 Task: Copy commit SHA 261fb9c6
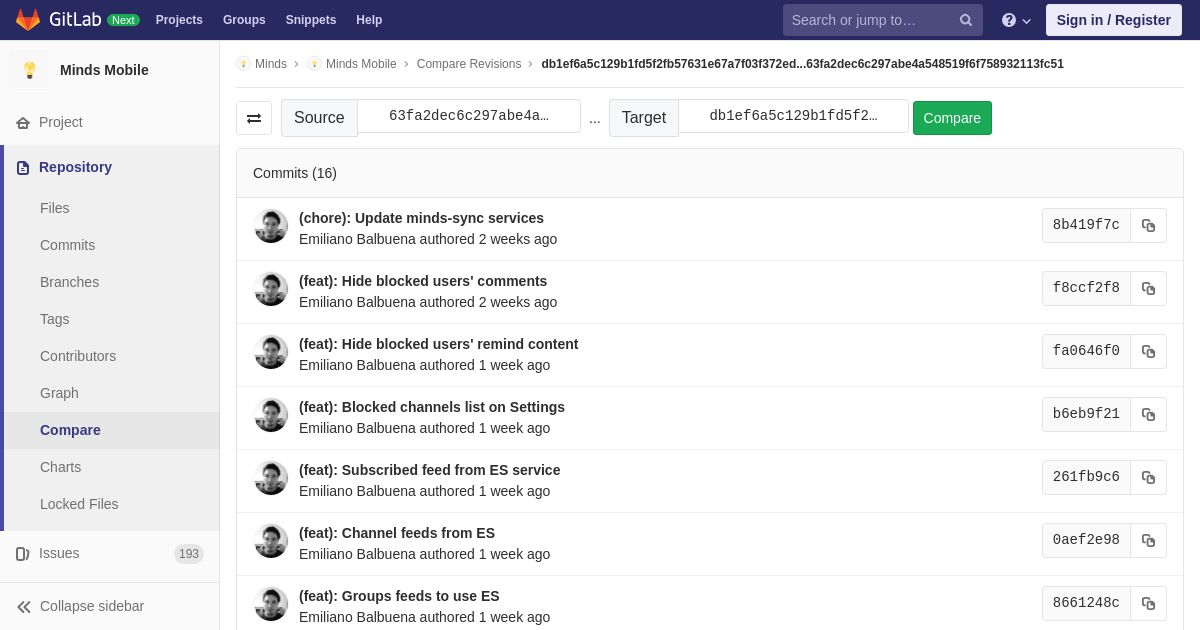pos(1148,478)
